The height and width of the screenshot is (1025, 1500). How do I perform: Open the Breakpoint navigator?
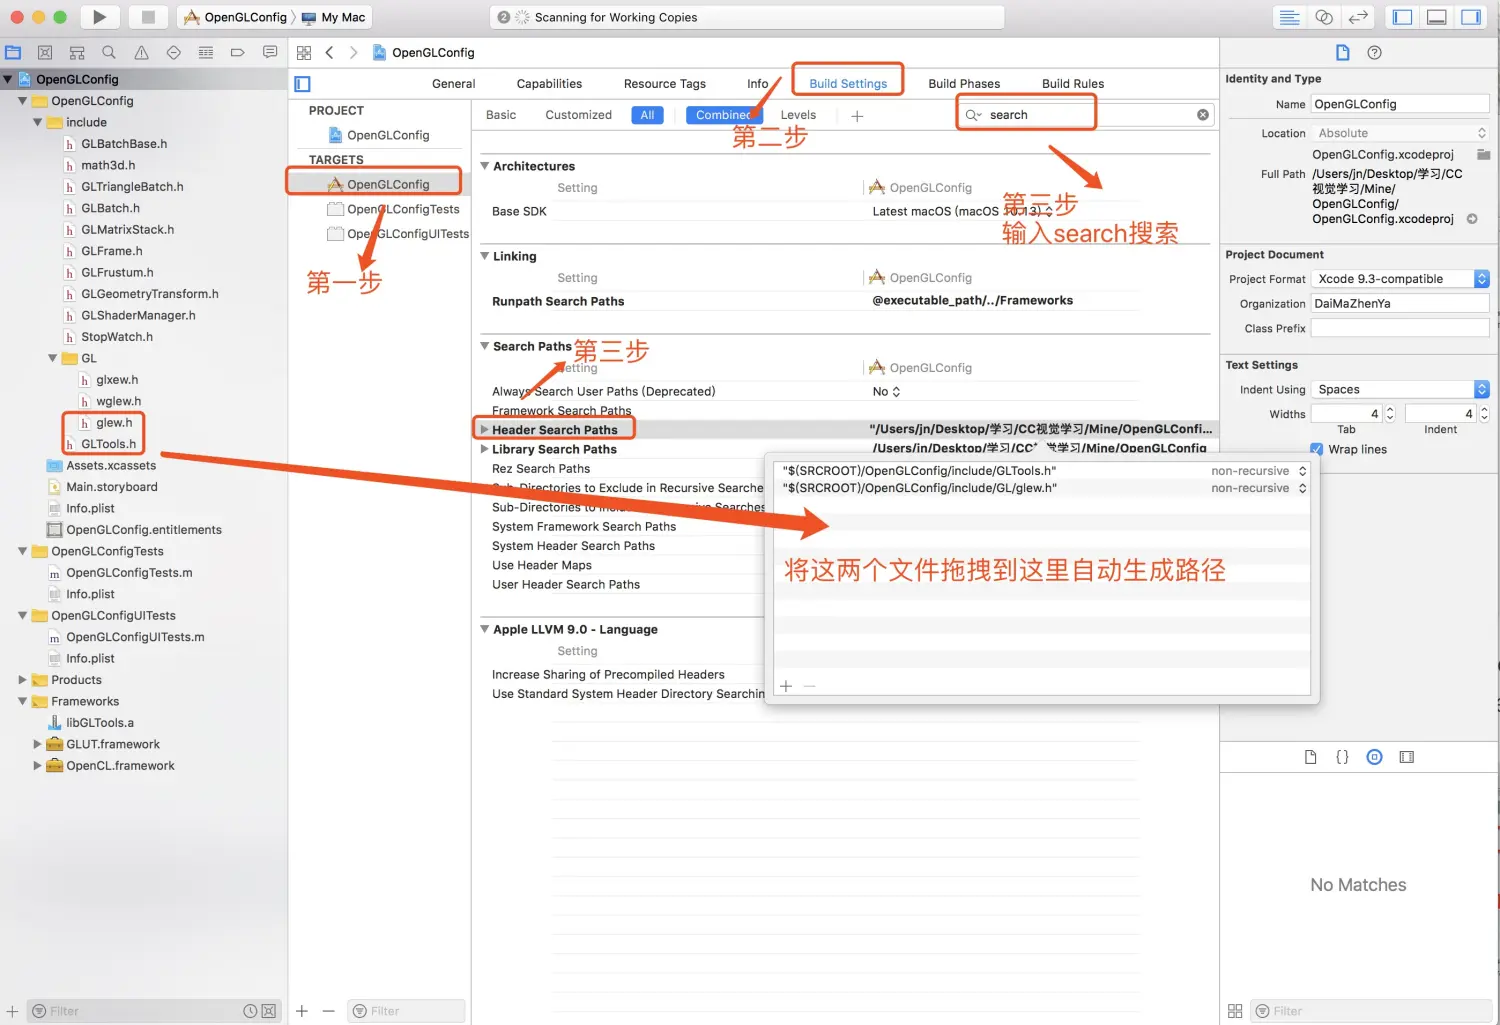click(x=237, y=53)
